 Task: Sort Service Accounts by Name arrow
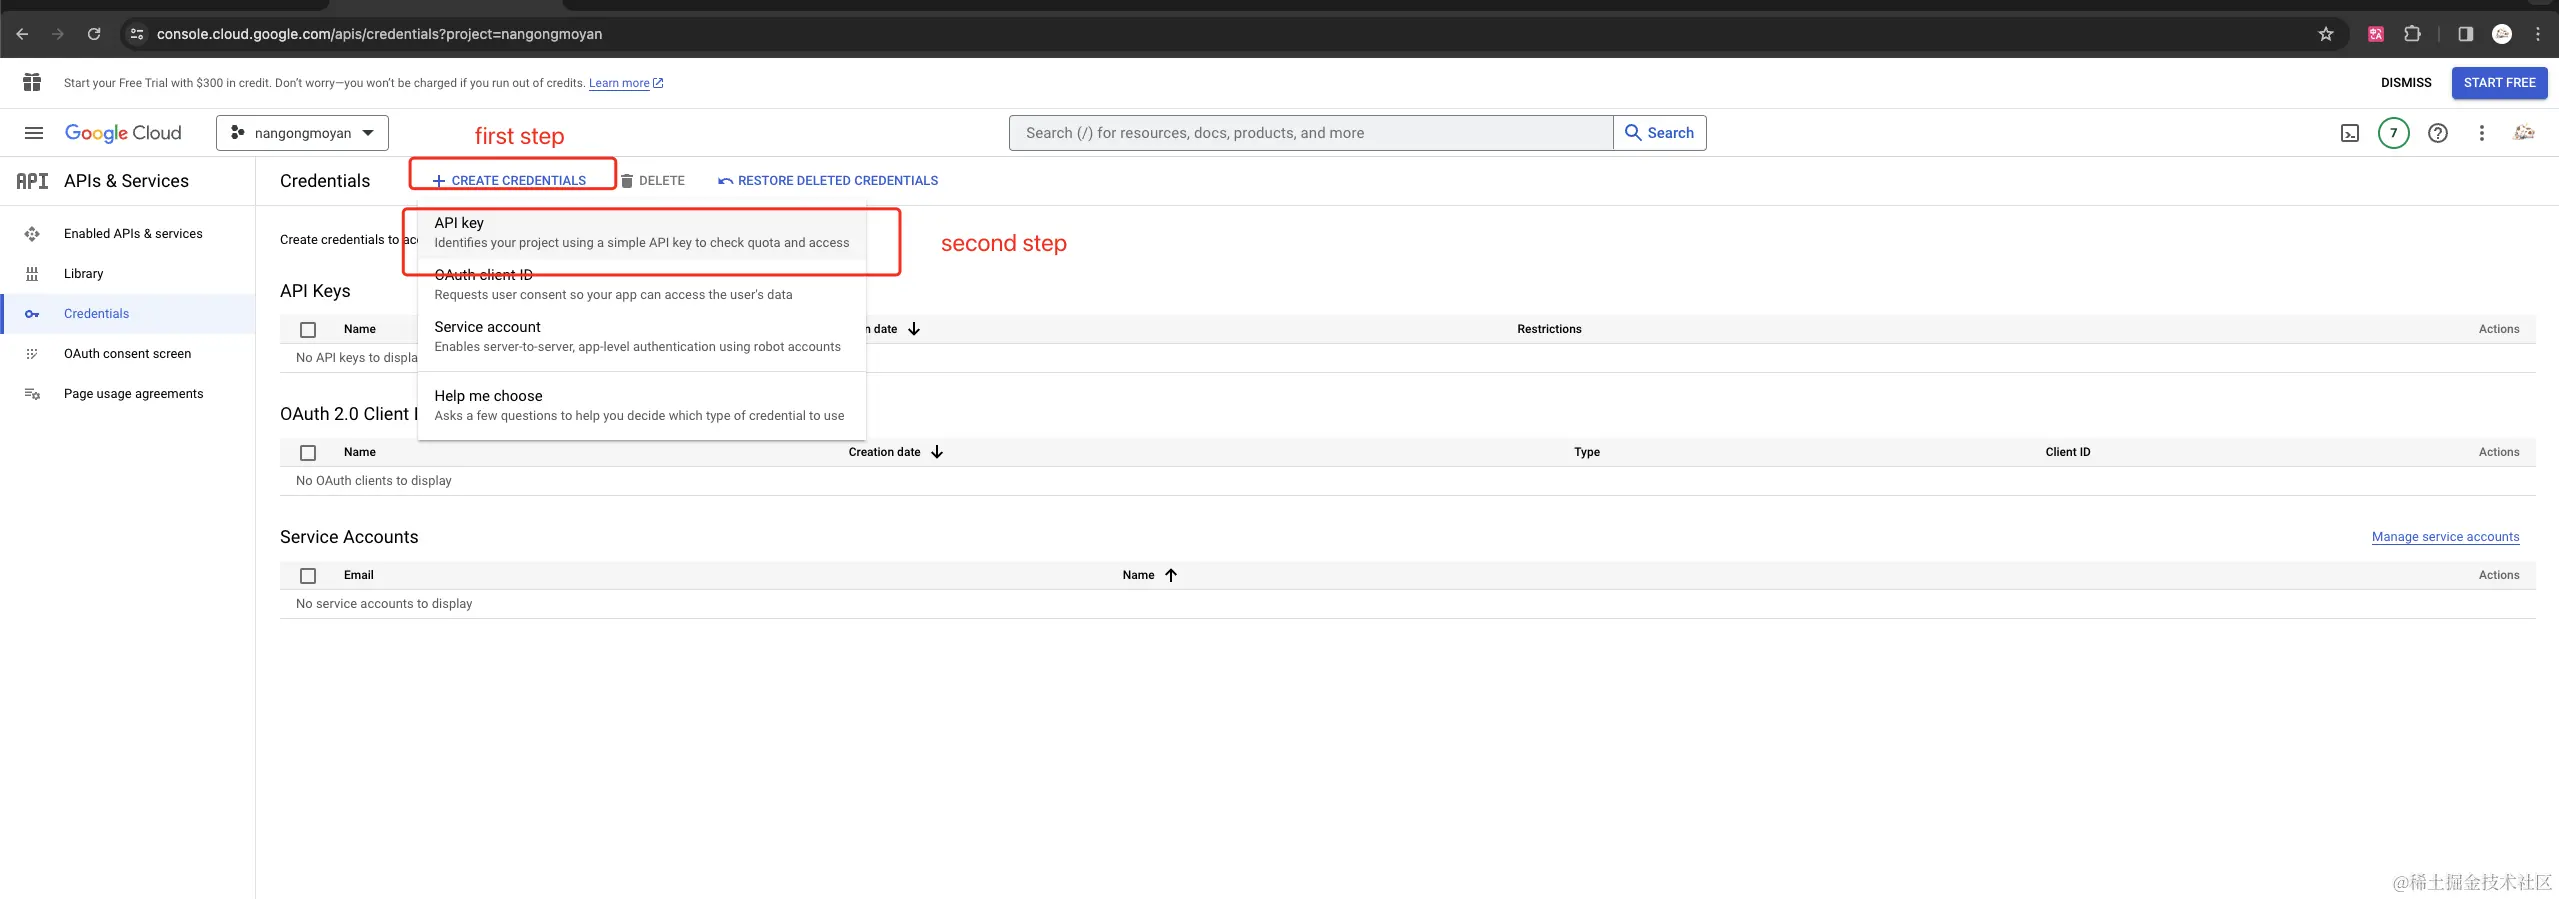(x=1171, y=575)
